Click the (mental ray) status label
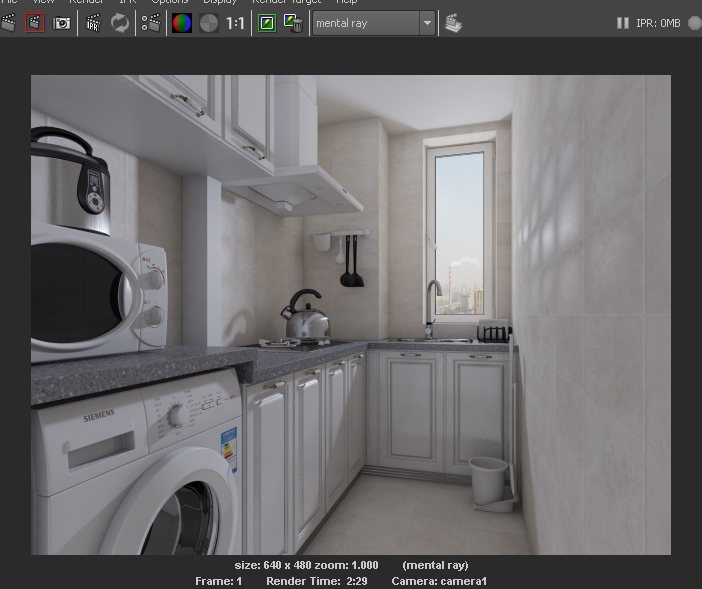This screenshot has width=702, height=589. [x=435, y=565]
